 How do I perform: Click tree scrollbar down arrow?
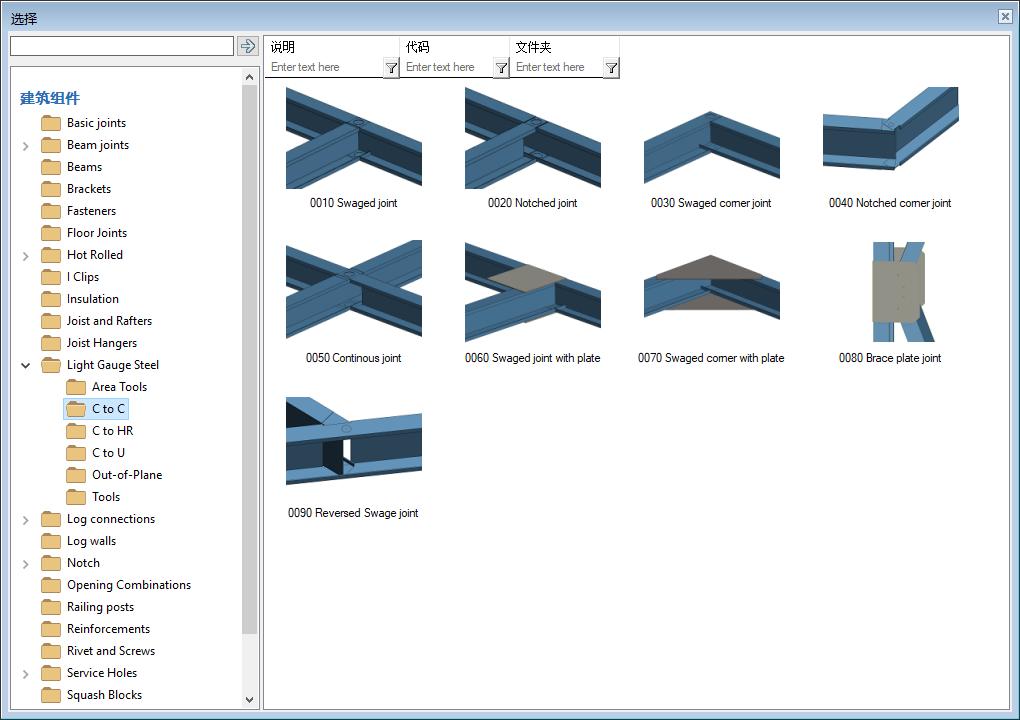tap(250, 700)
